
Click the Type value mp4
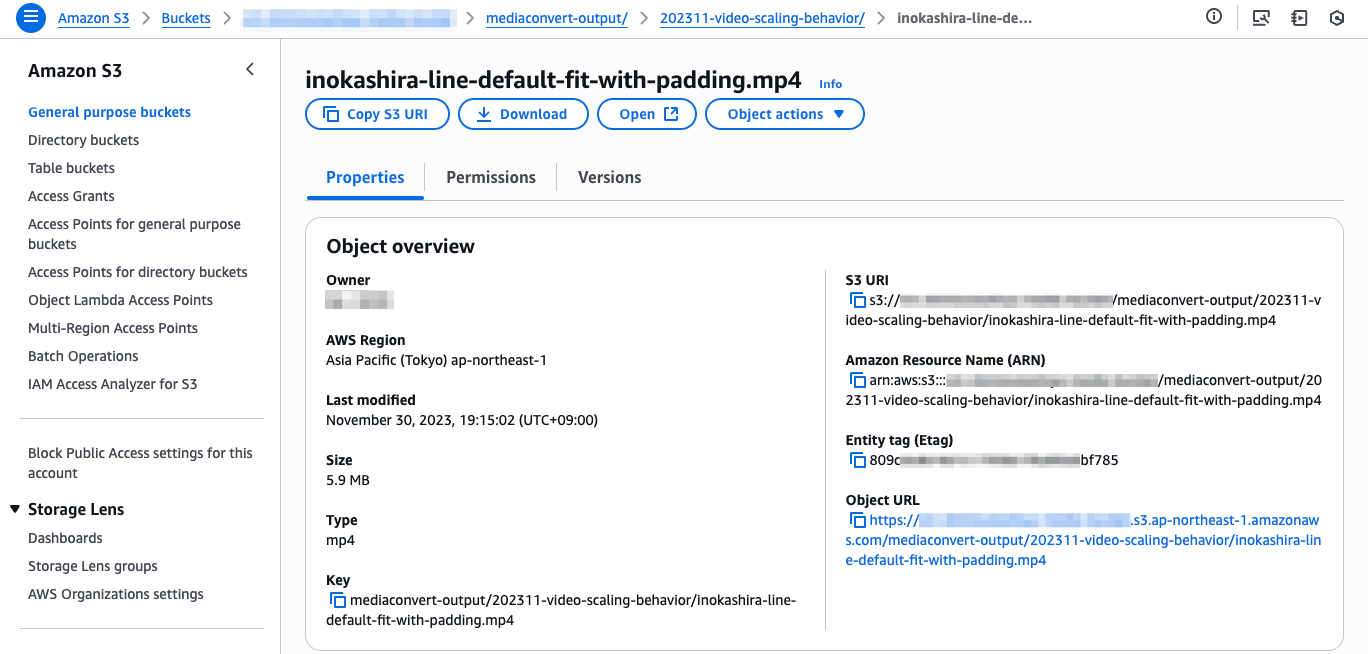(340, 540)
